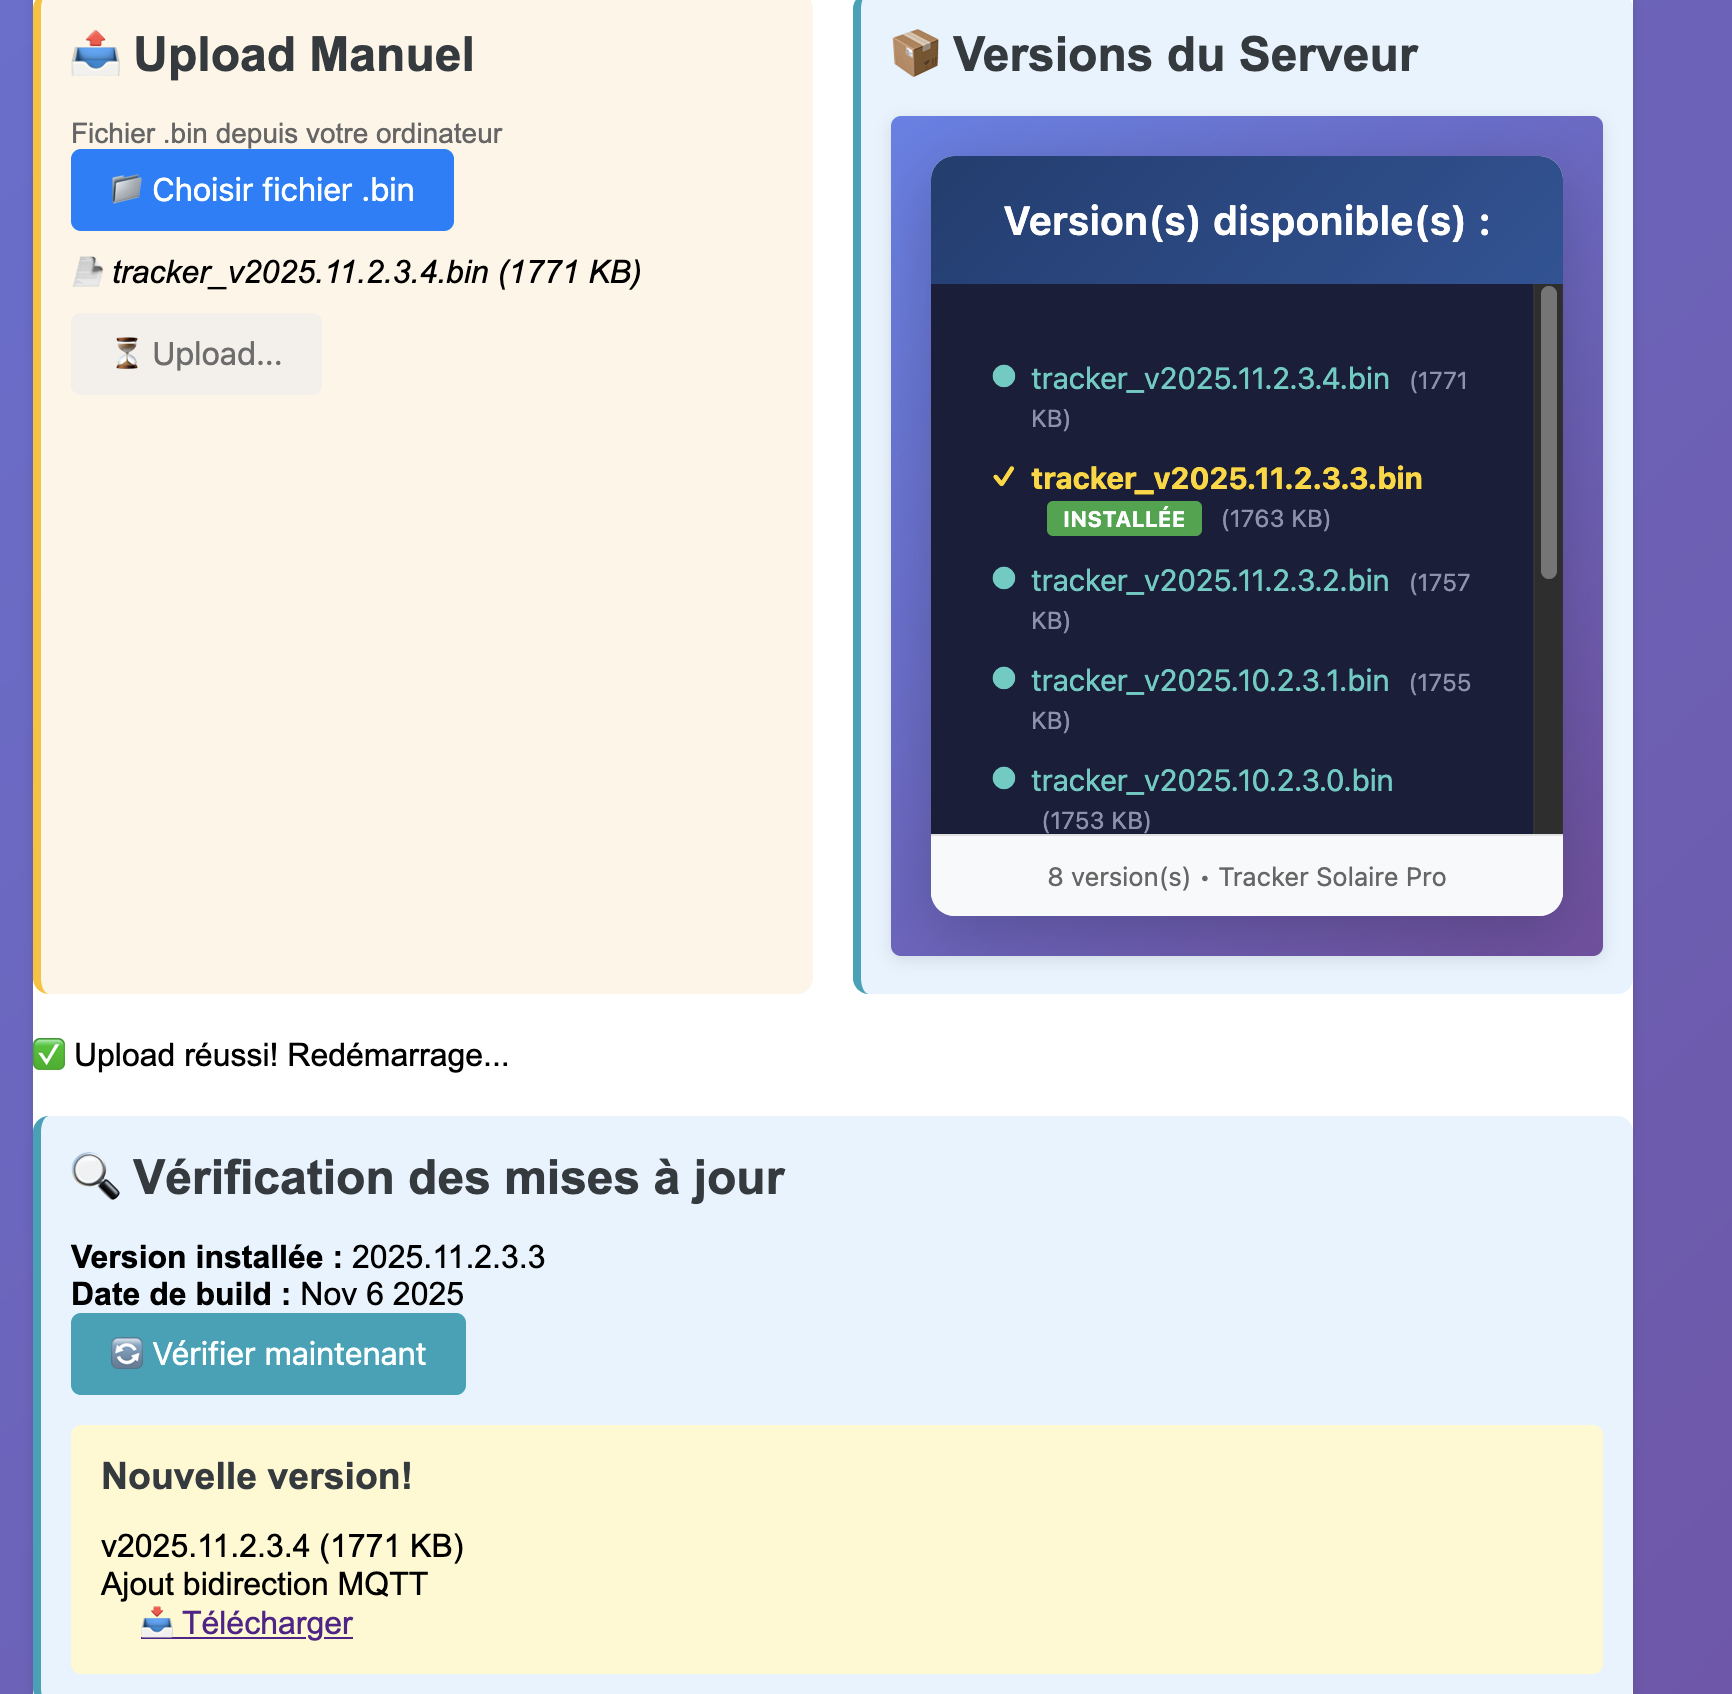Click the teal bullet beside tracker_v2025.10.2.3.1.bin
This screenshot has width=1732, height=1694.
(1004, 679)
